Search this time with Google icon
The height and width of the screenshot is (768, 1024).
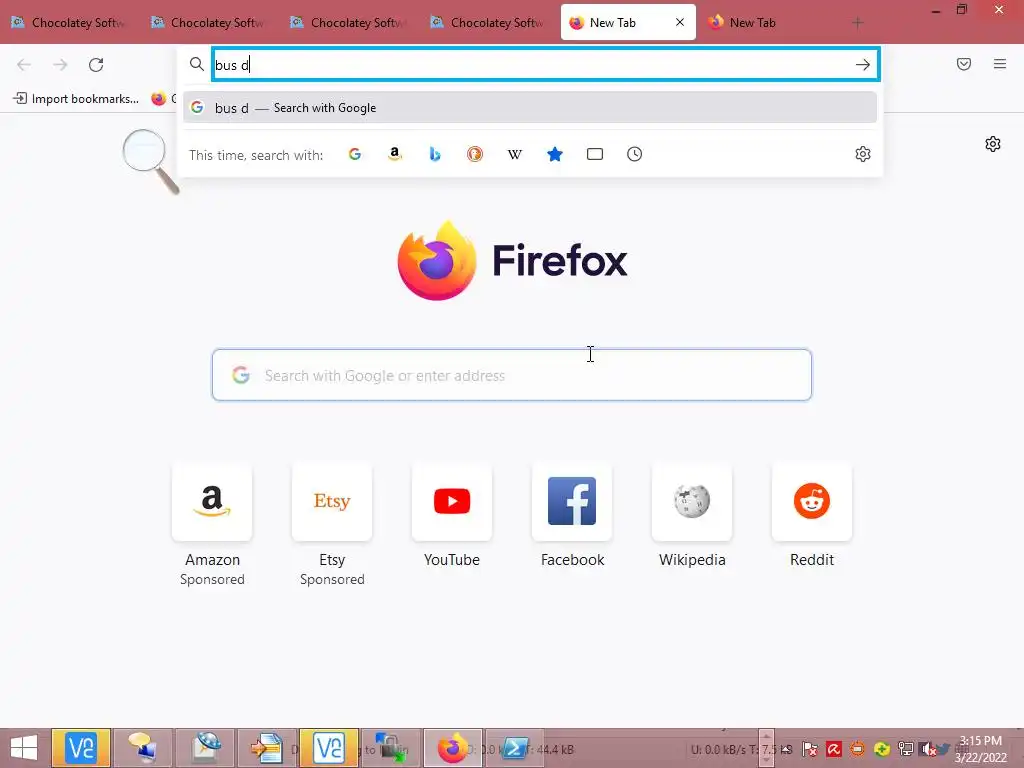point(355,154)
